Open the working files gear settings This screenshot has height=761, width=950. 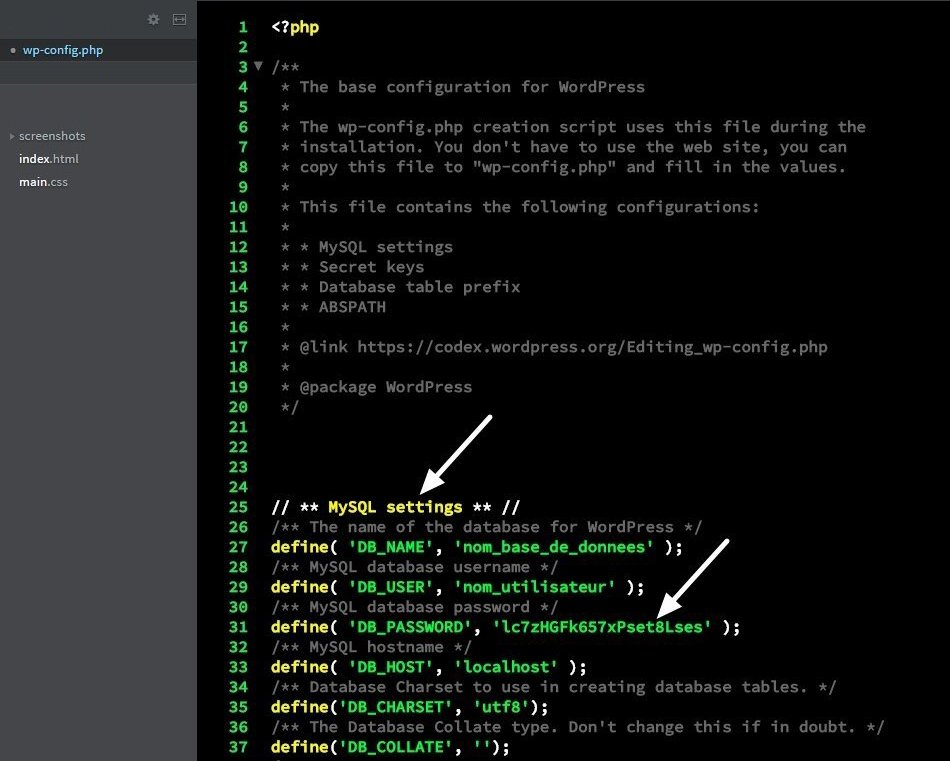coord(153,19)
